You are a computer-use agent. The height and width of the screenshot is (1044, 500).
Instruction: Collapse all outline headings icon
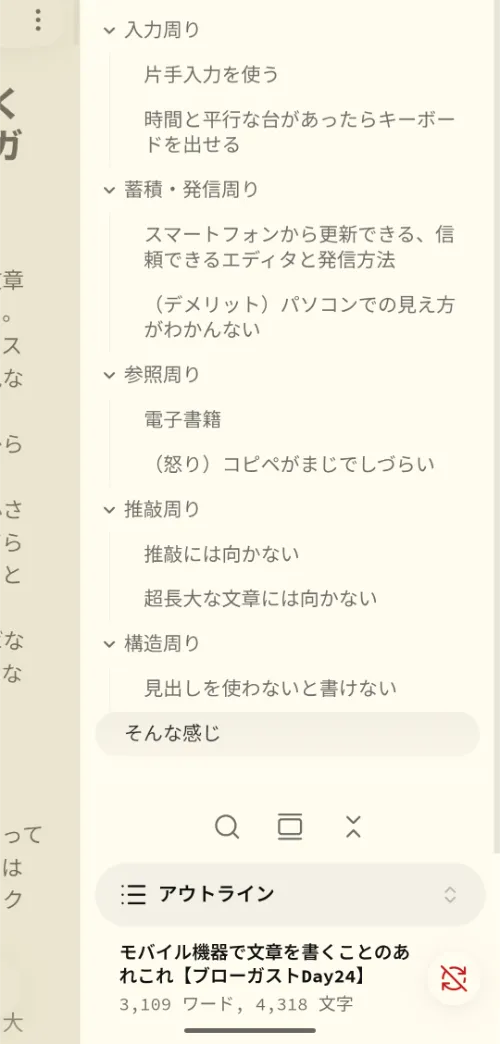tap(354, 827)
